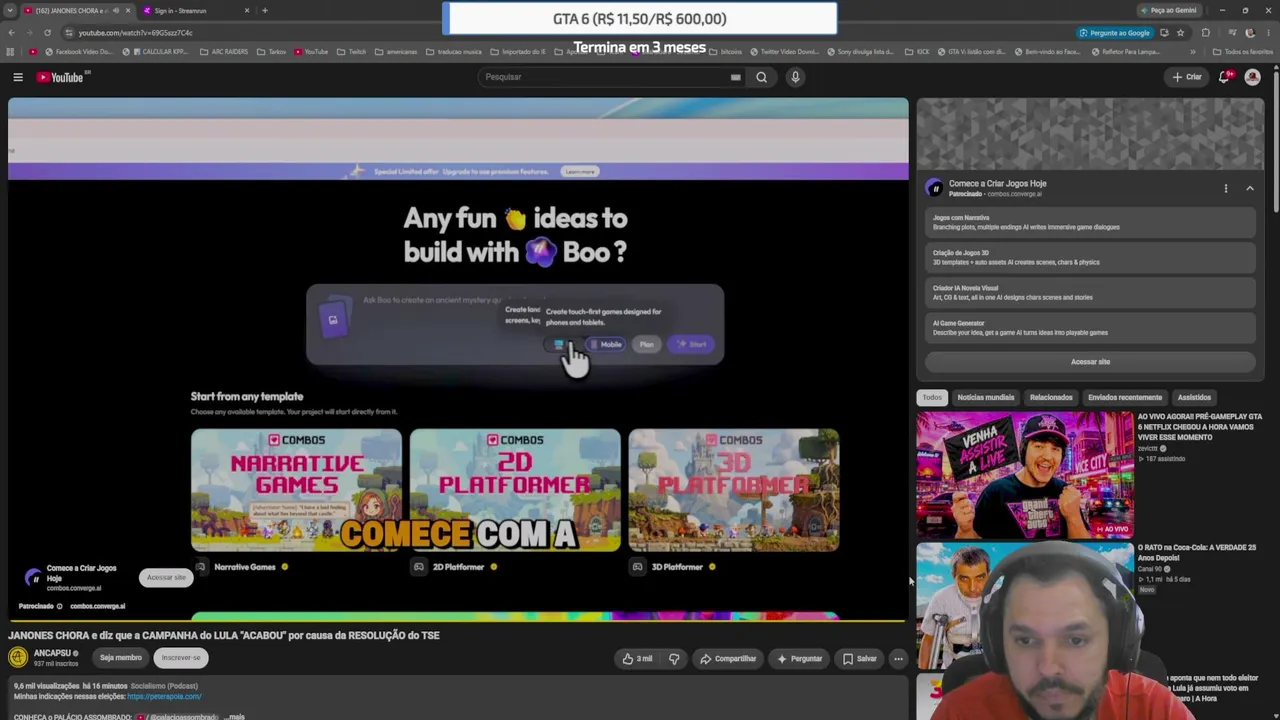Click the Inscrever-se subscribe button
Screen dimensions: 1280x720
[x=181, y=658]
